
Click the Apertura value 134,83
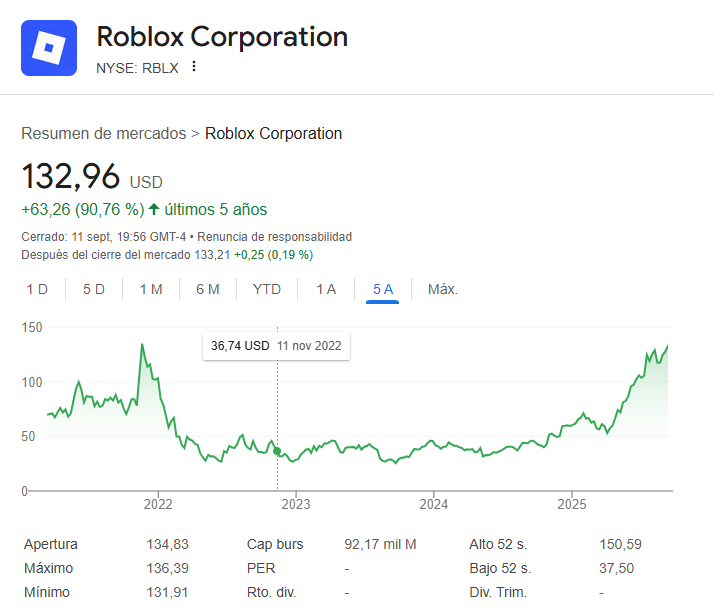click(167, 544)
